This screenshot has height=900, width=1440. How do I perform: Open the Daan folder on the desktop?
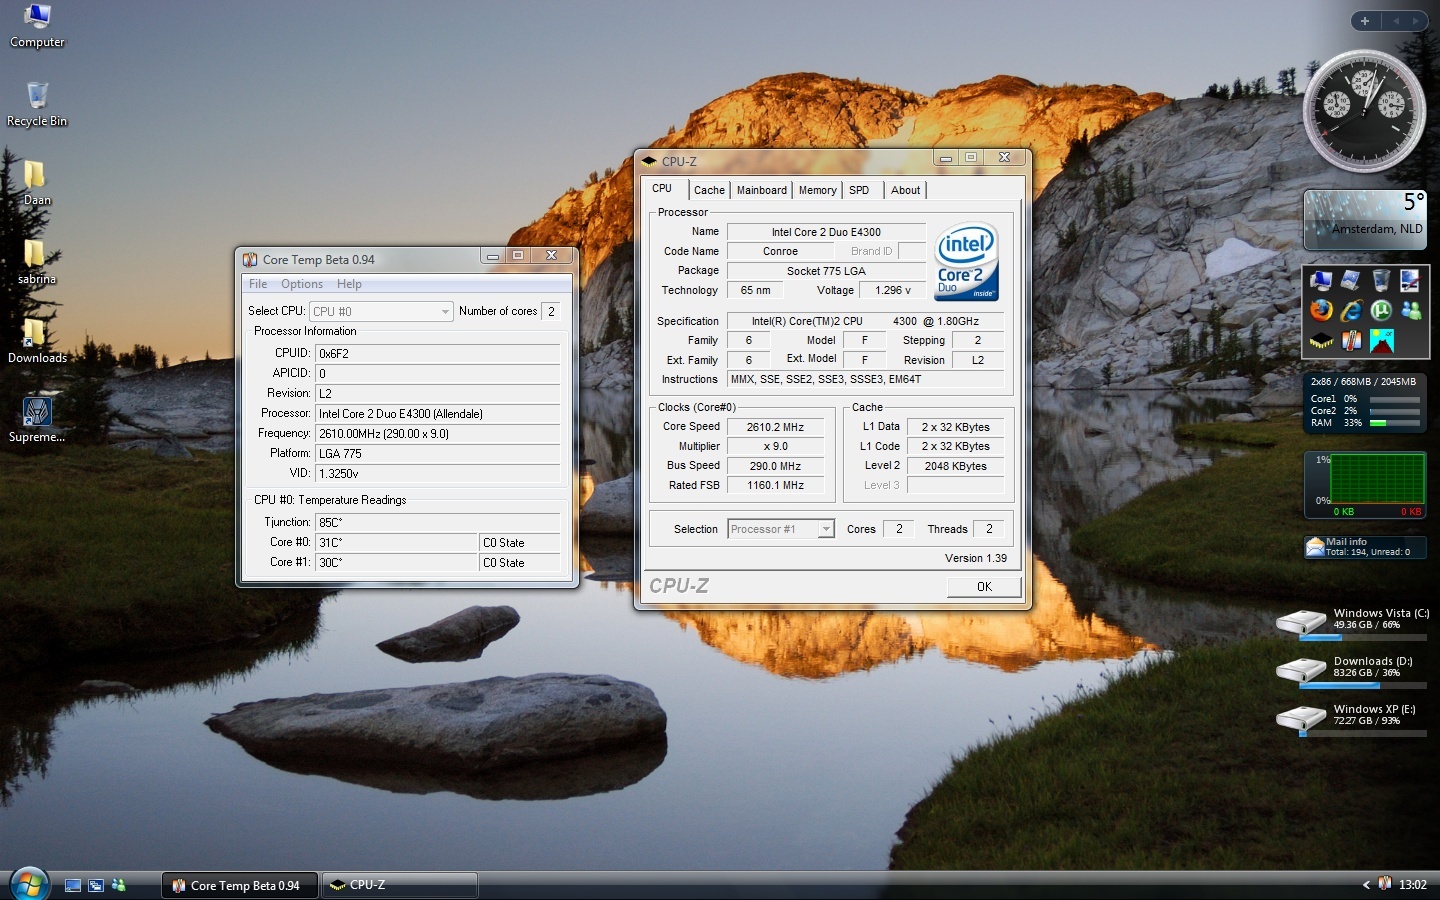pos(36,183)
